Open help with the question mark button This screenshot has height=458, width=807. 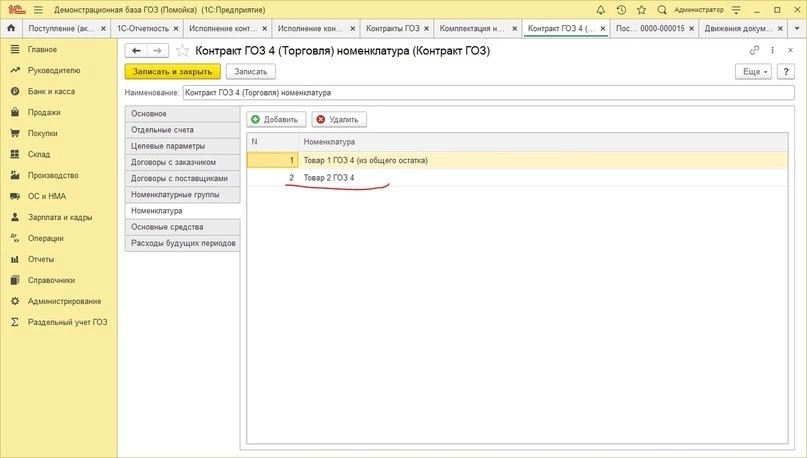point(785,72)
